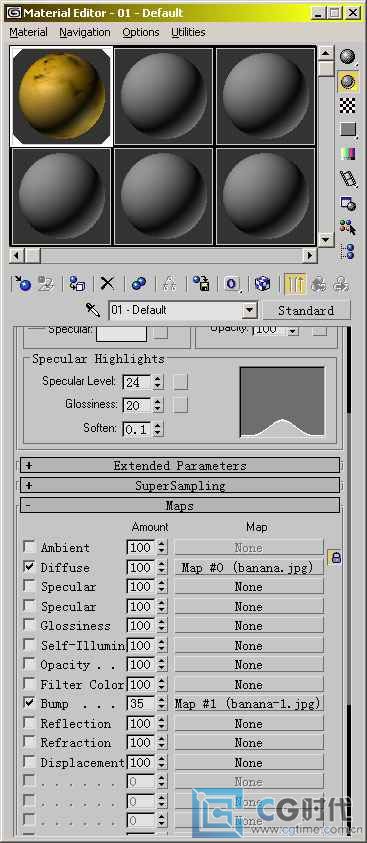Collapse the Maps rollout
Screen dimensions: 367x843
pos(180,505)
